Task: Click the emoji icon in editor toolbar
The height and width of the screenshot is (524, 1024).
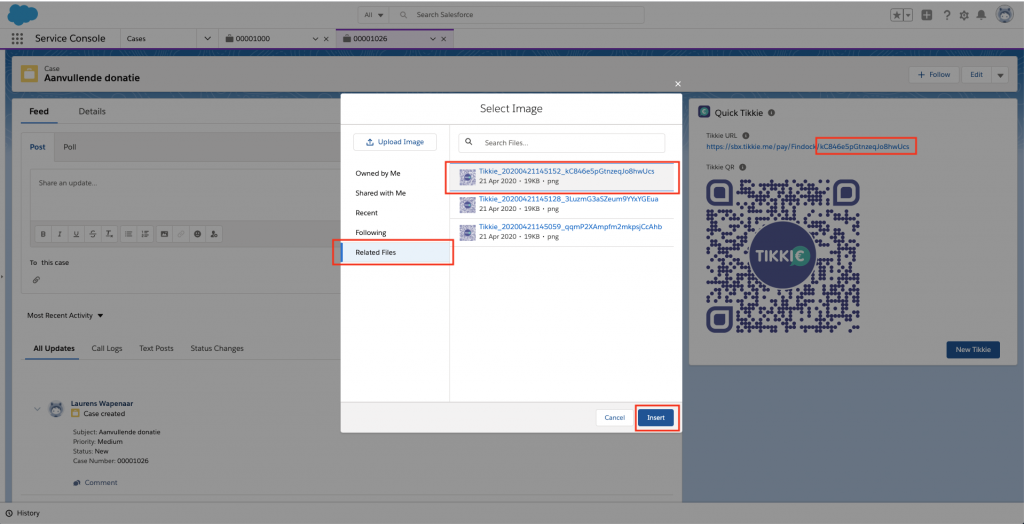Action: pyautogui.click(x=197, y=234)
